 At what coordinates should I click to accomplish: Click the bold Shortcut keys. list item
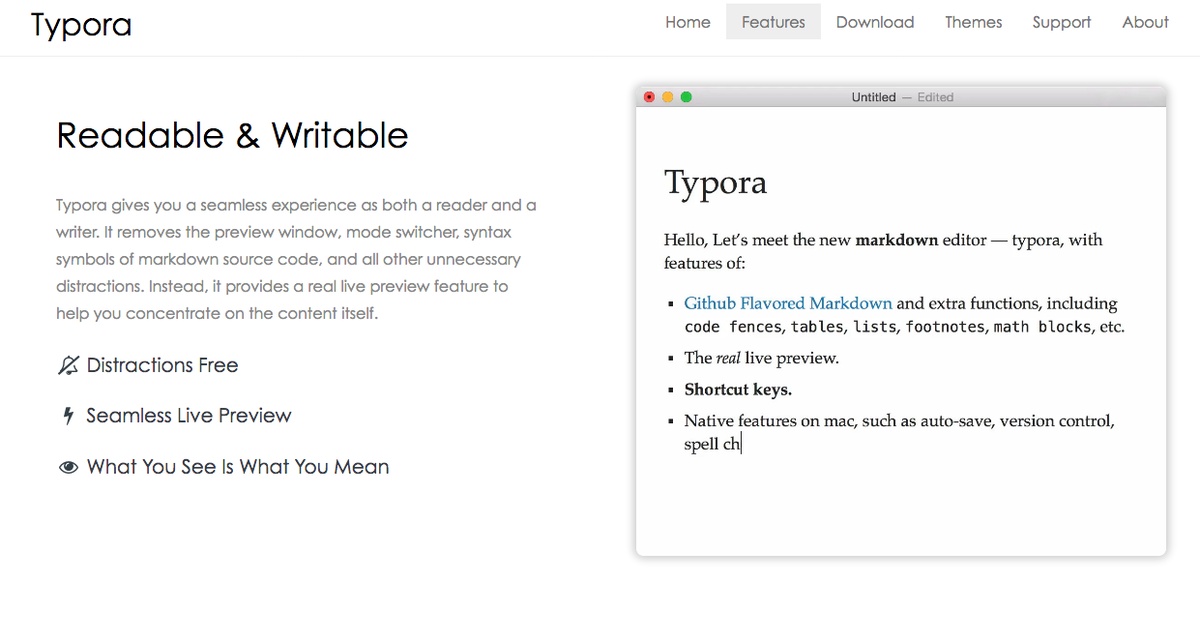pos(738,389)
